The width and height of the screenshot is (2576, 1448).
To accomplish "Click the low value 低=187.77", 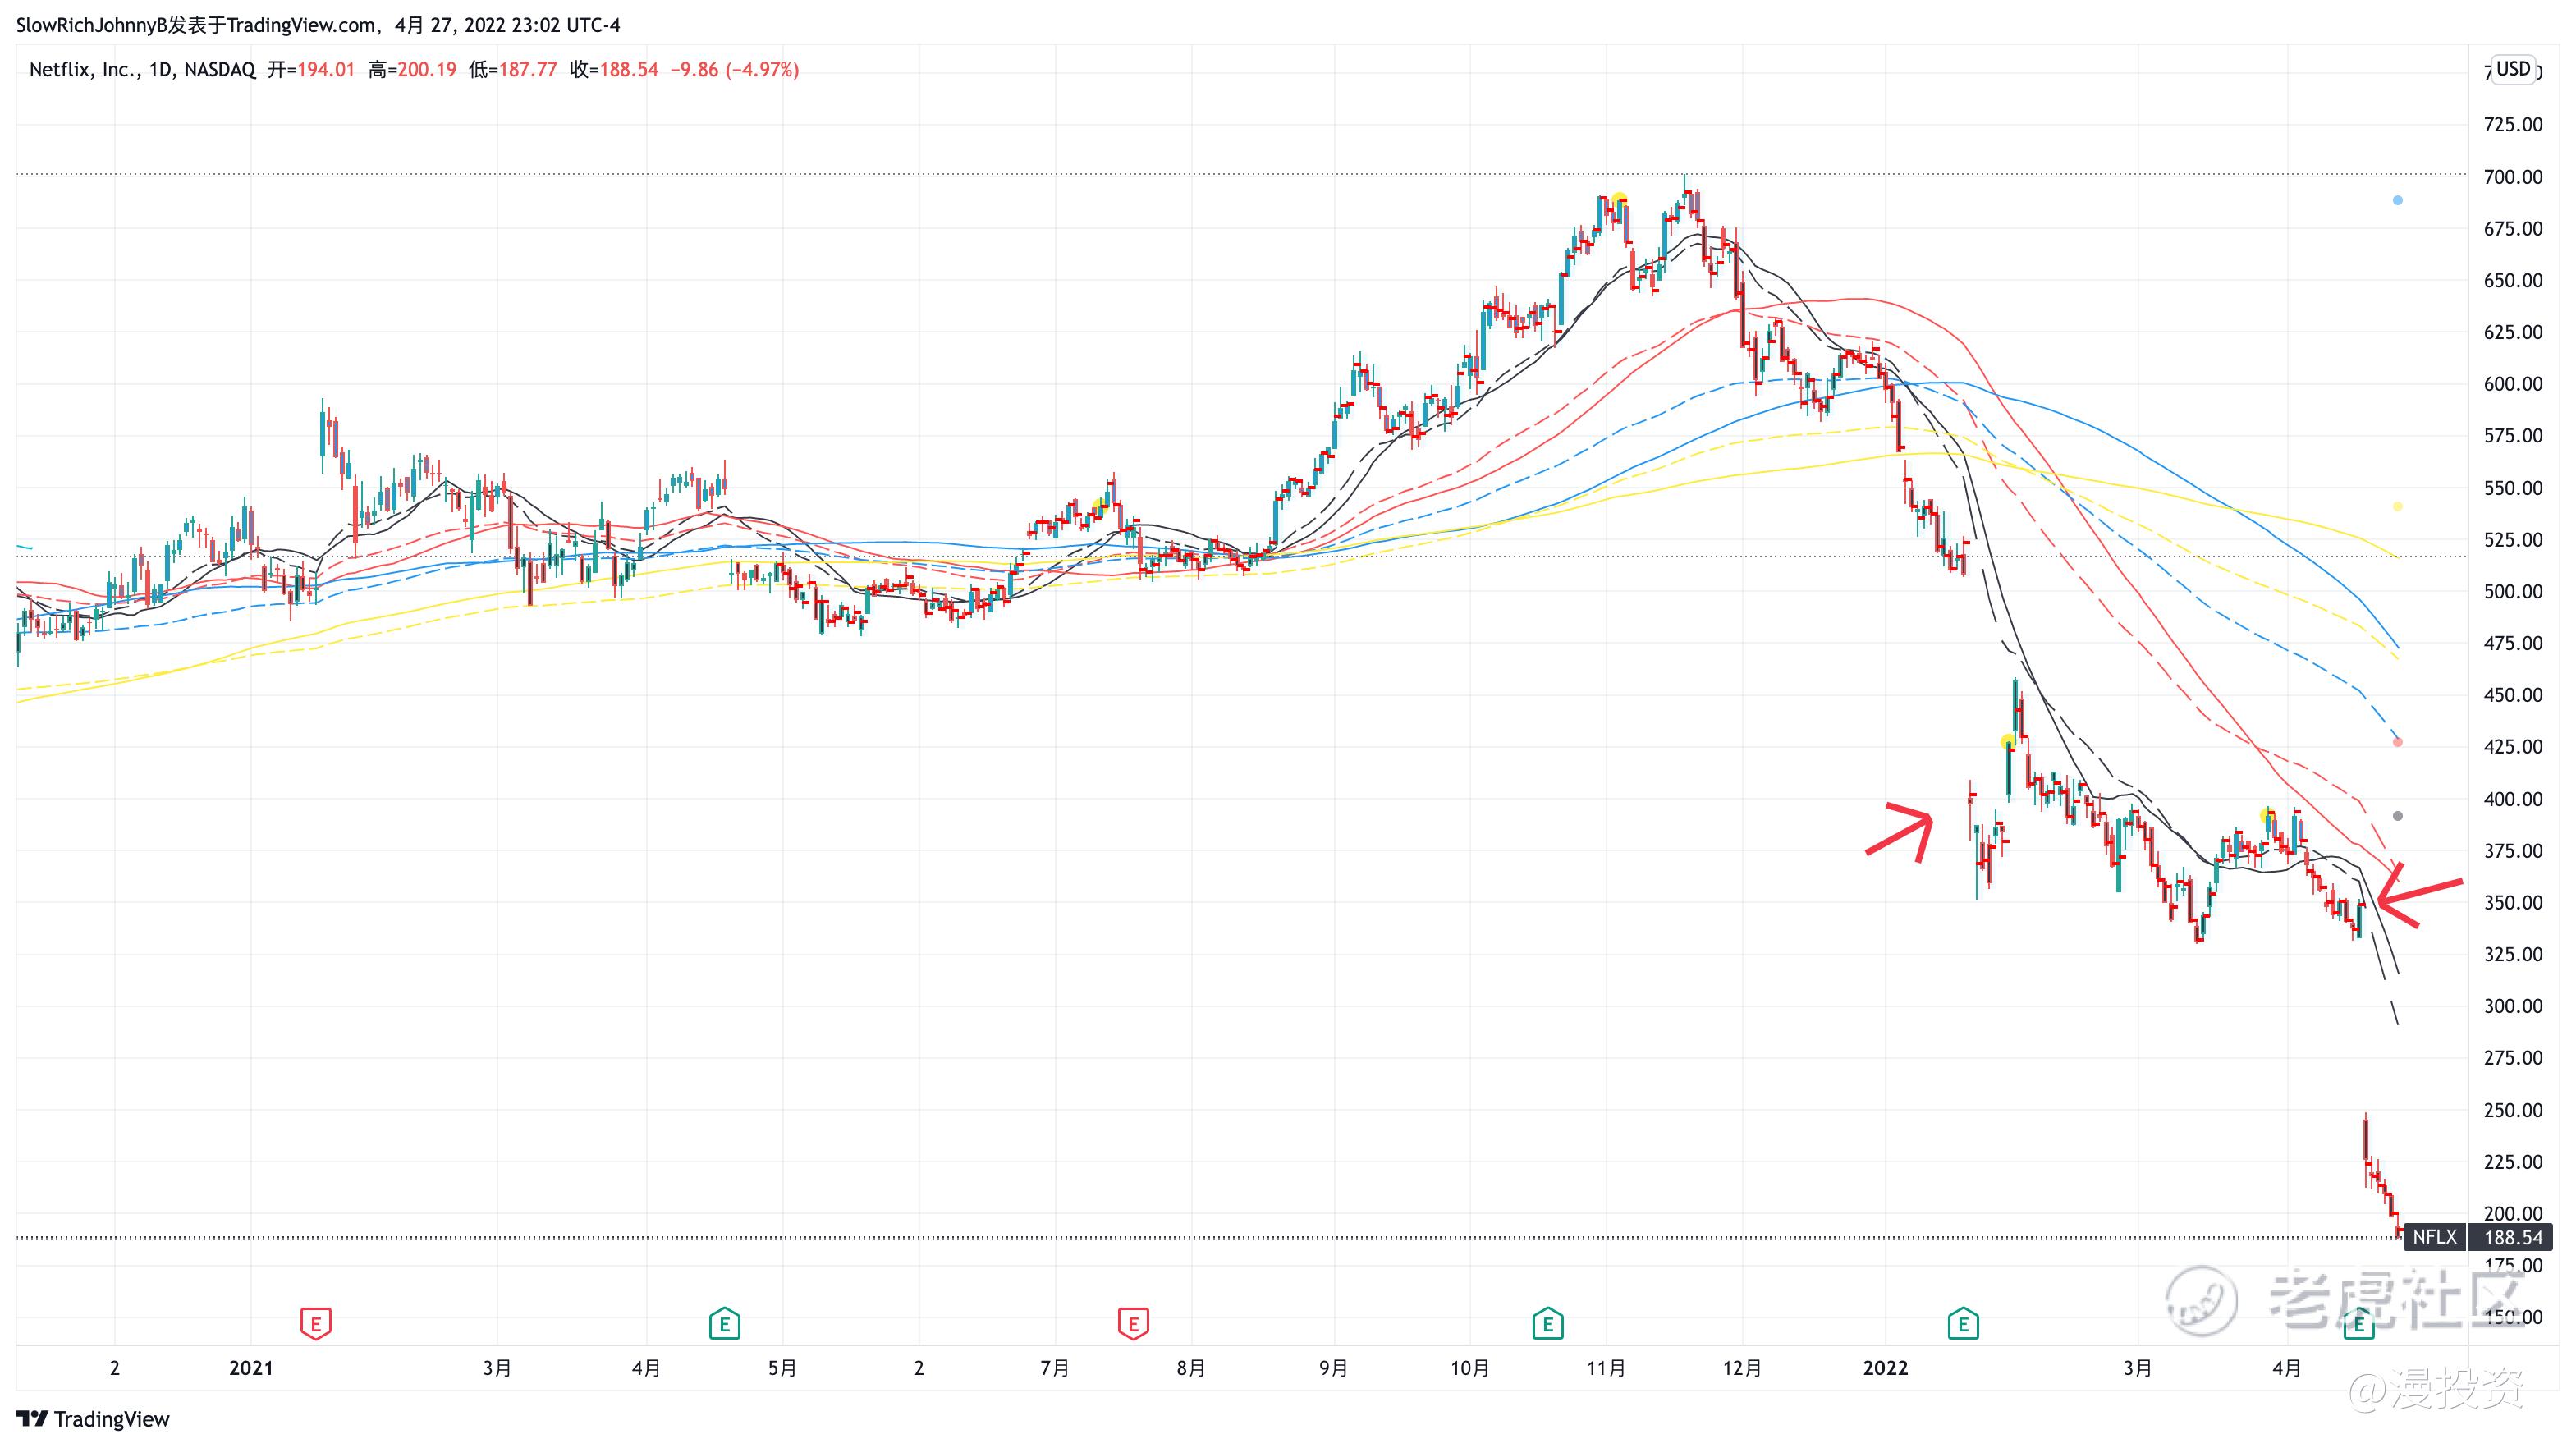I will [x=513, y=70].
